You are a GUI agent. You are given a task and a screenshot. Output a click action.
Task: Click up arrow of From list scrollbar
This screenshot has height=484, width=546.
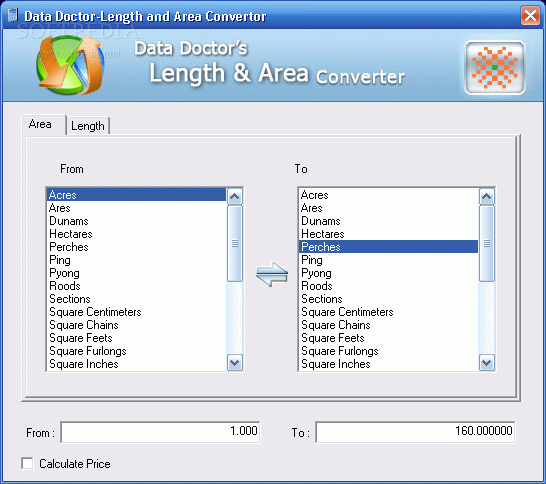coord(235,197)
